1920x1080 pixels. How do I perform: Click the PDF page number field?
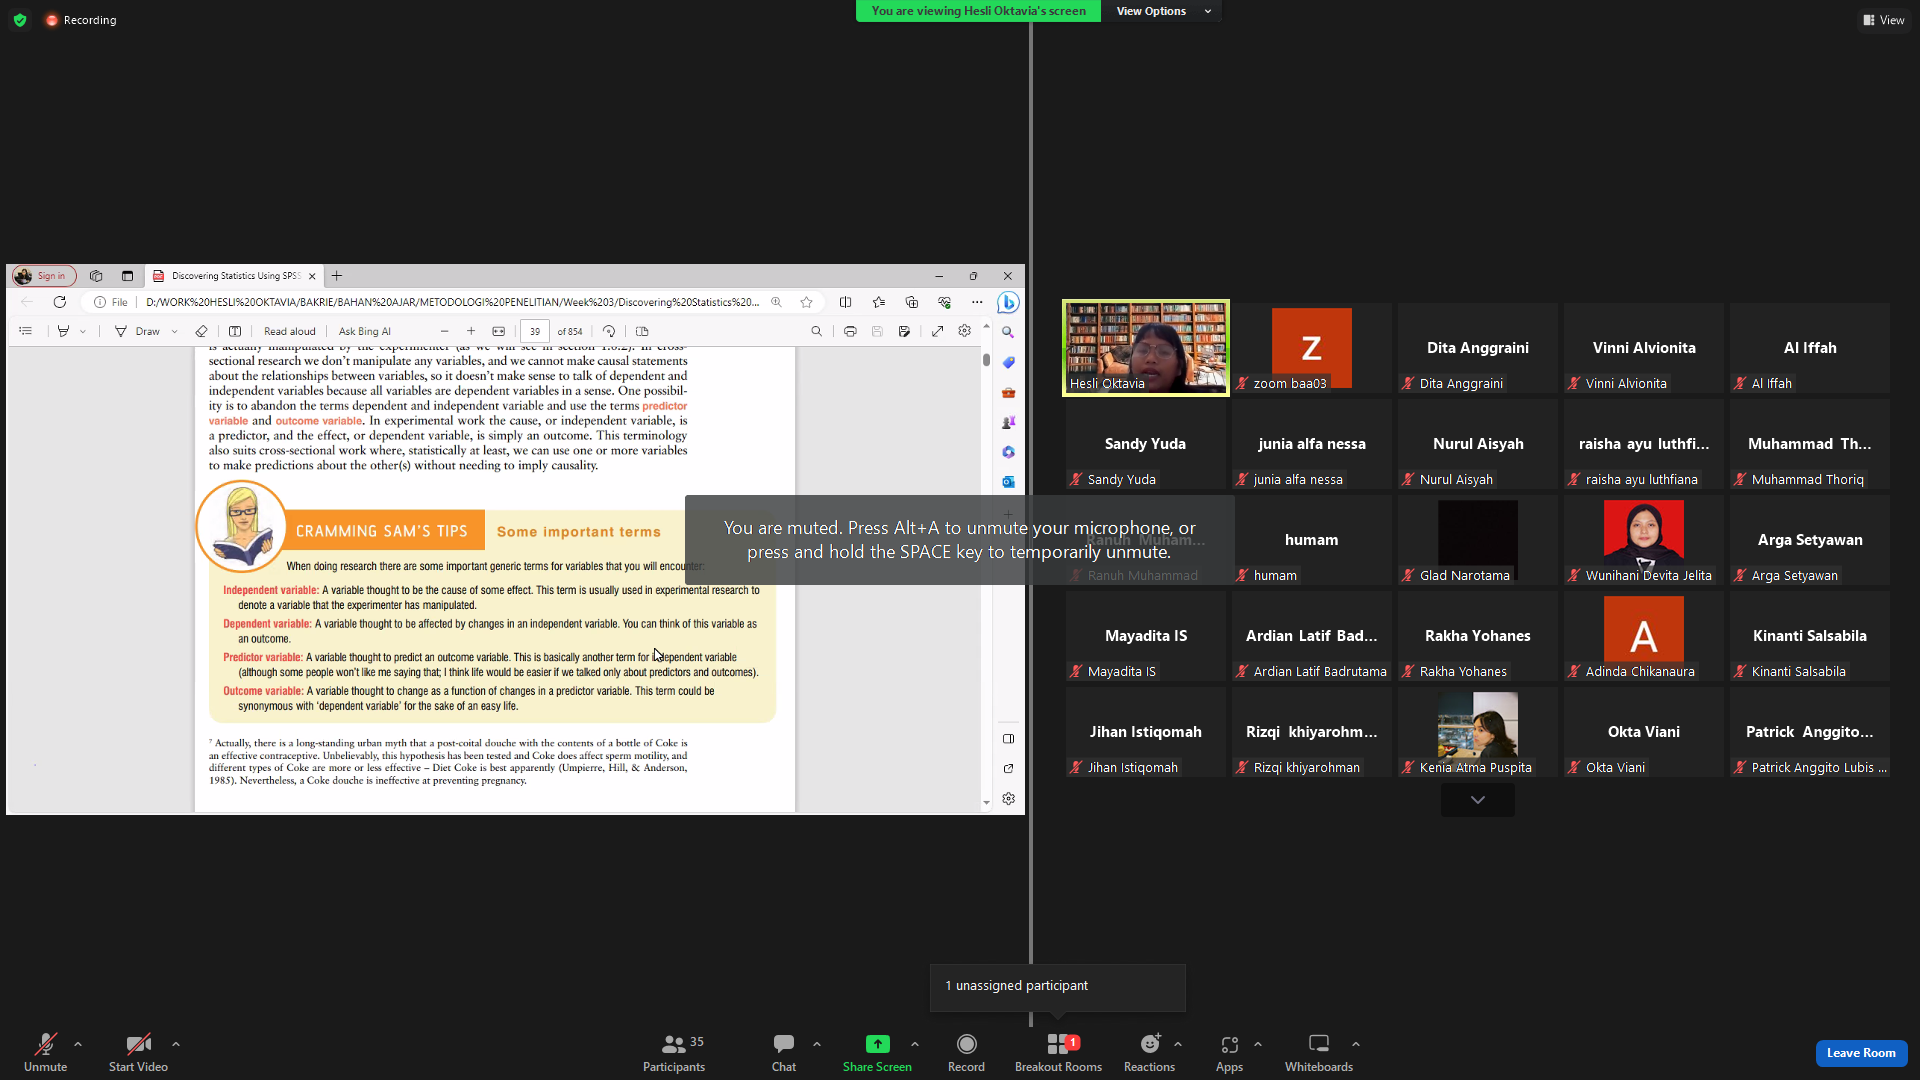535,331
